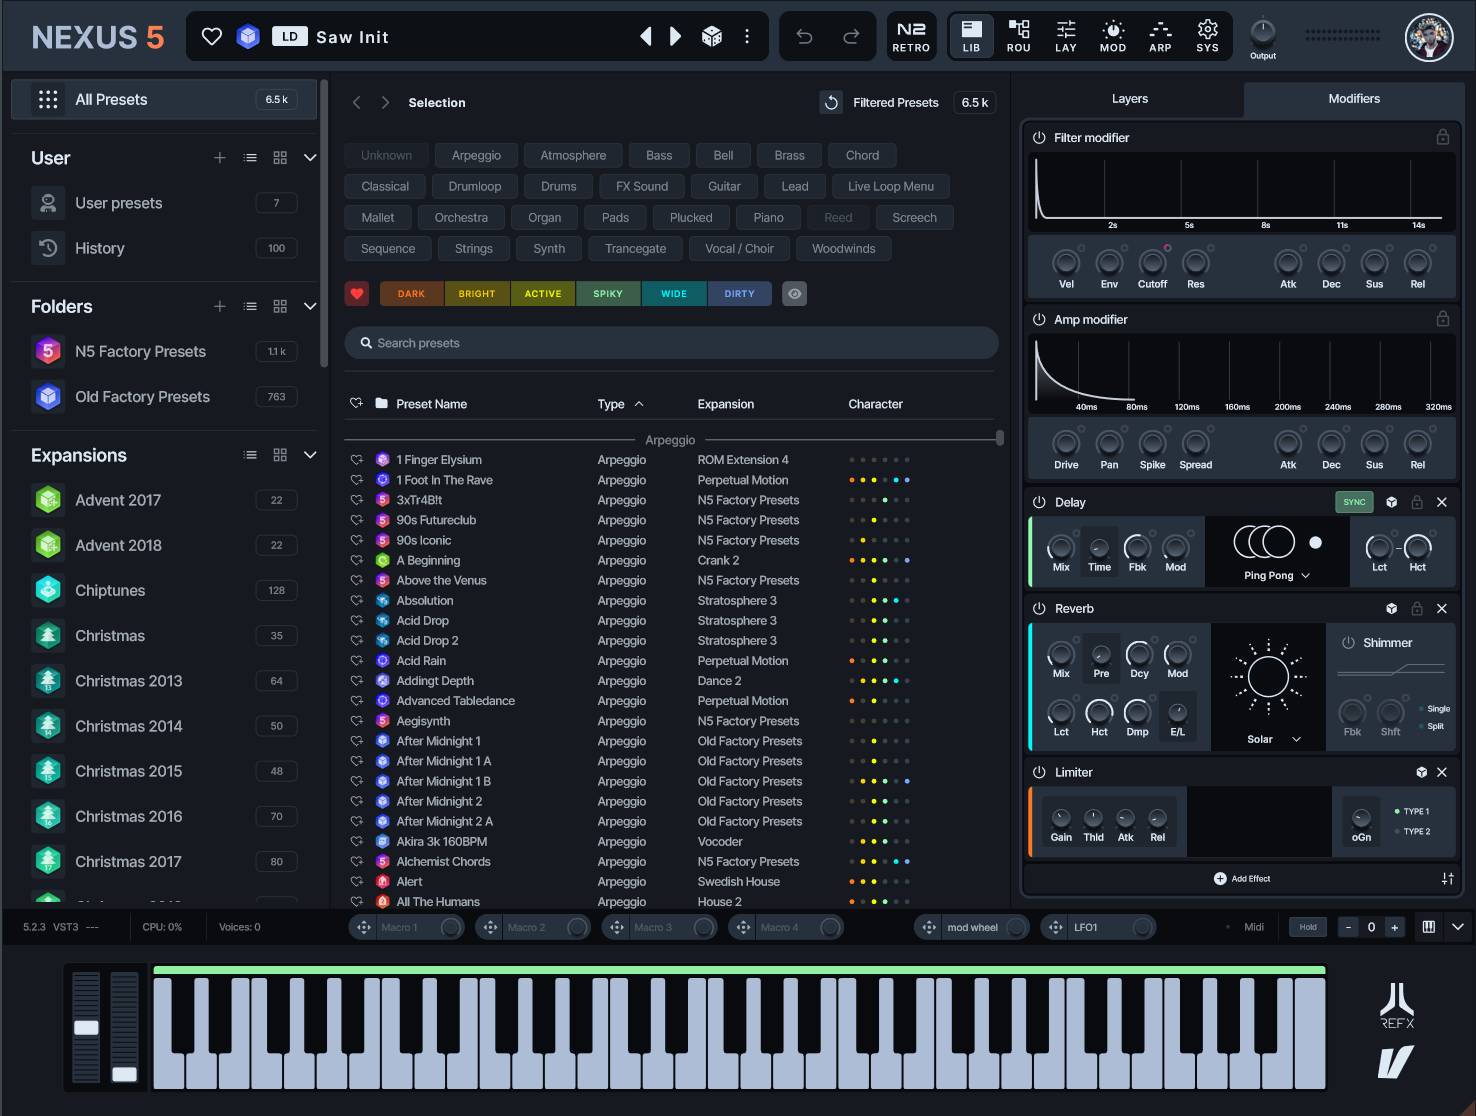The height and width of the screenshot is (1116, 1476).
Task: Collapse the Expansions section
Action: point(310,455)
